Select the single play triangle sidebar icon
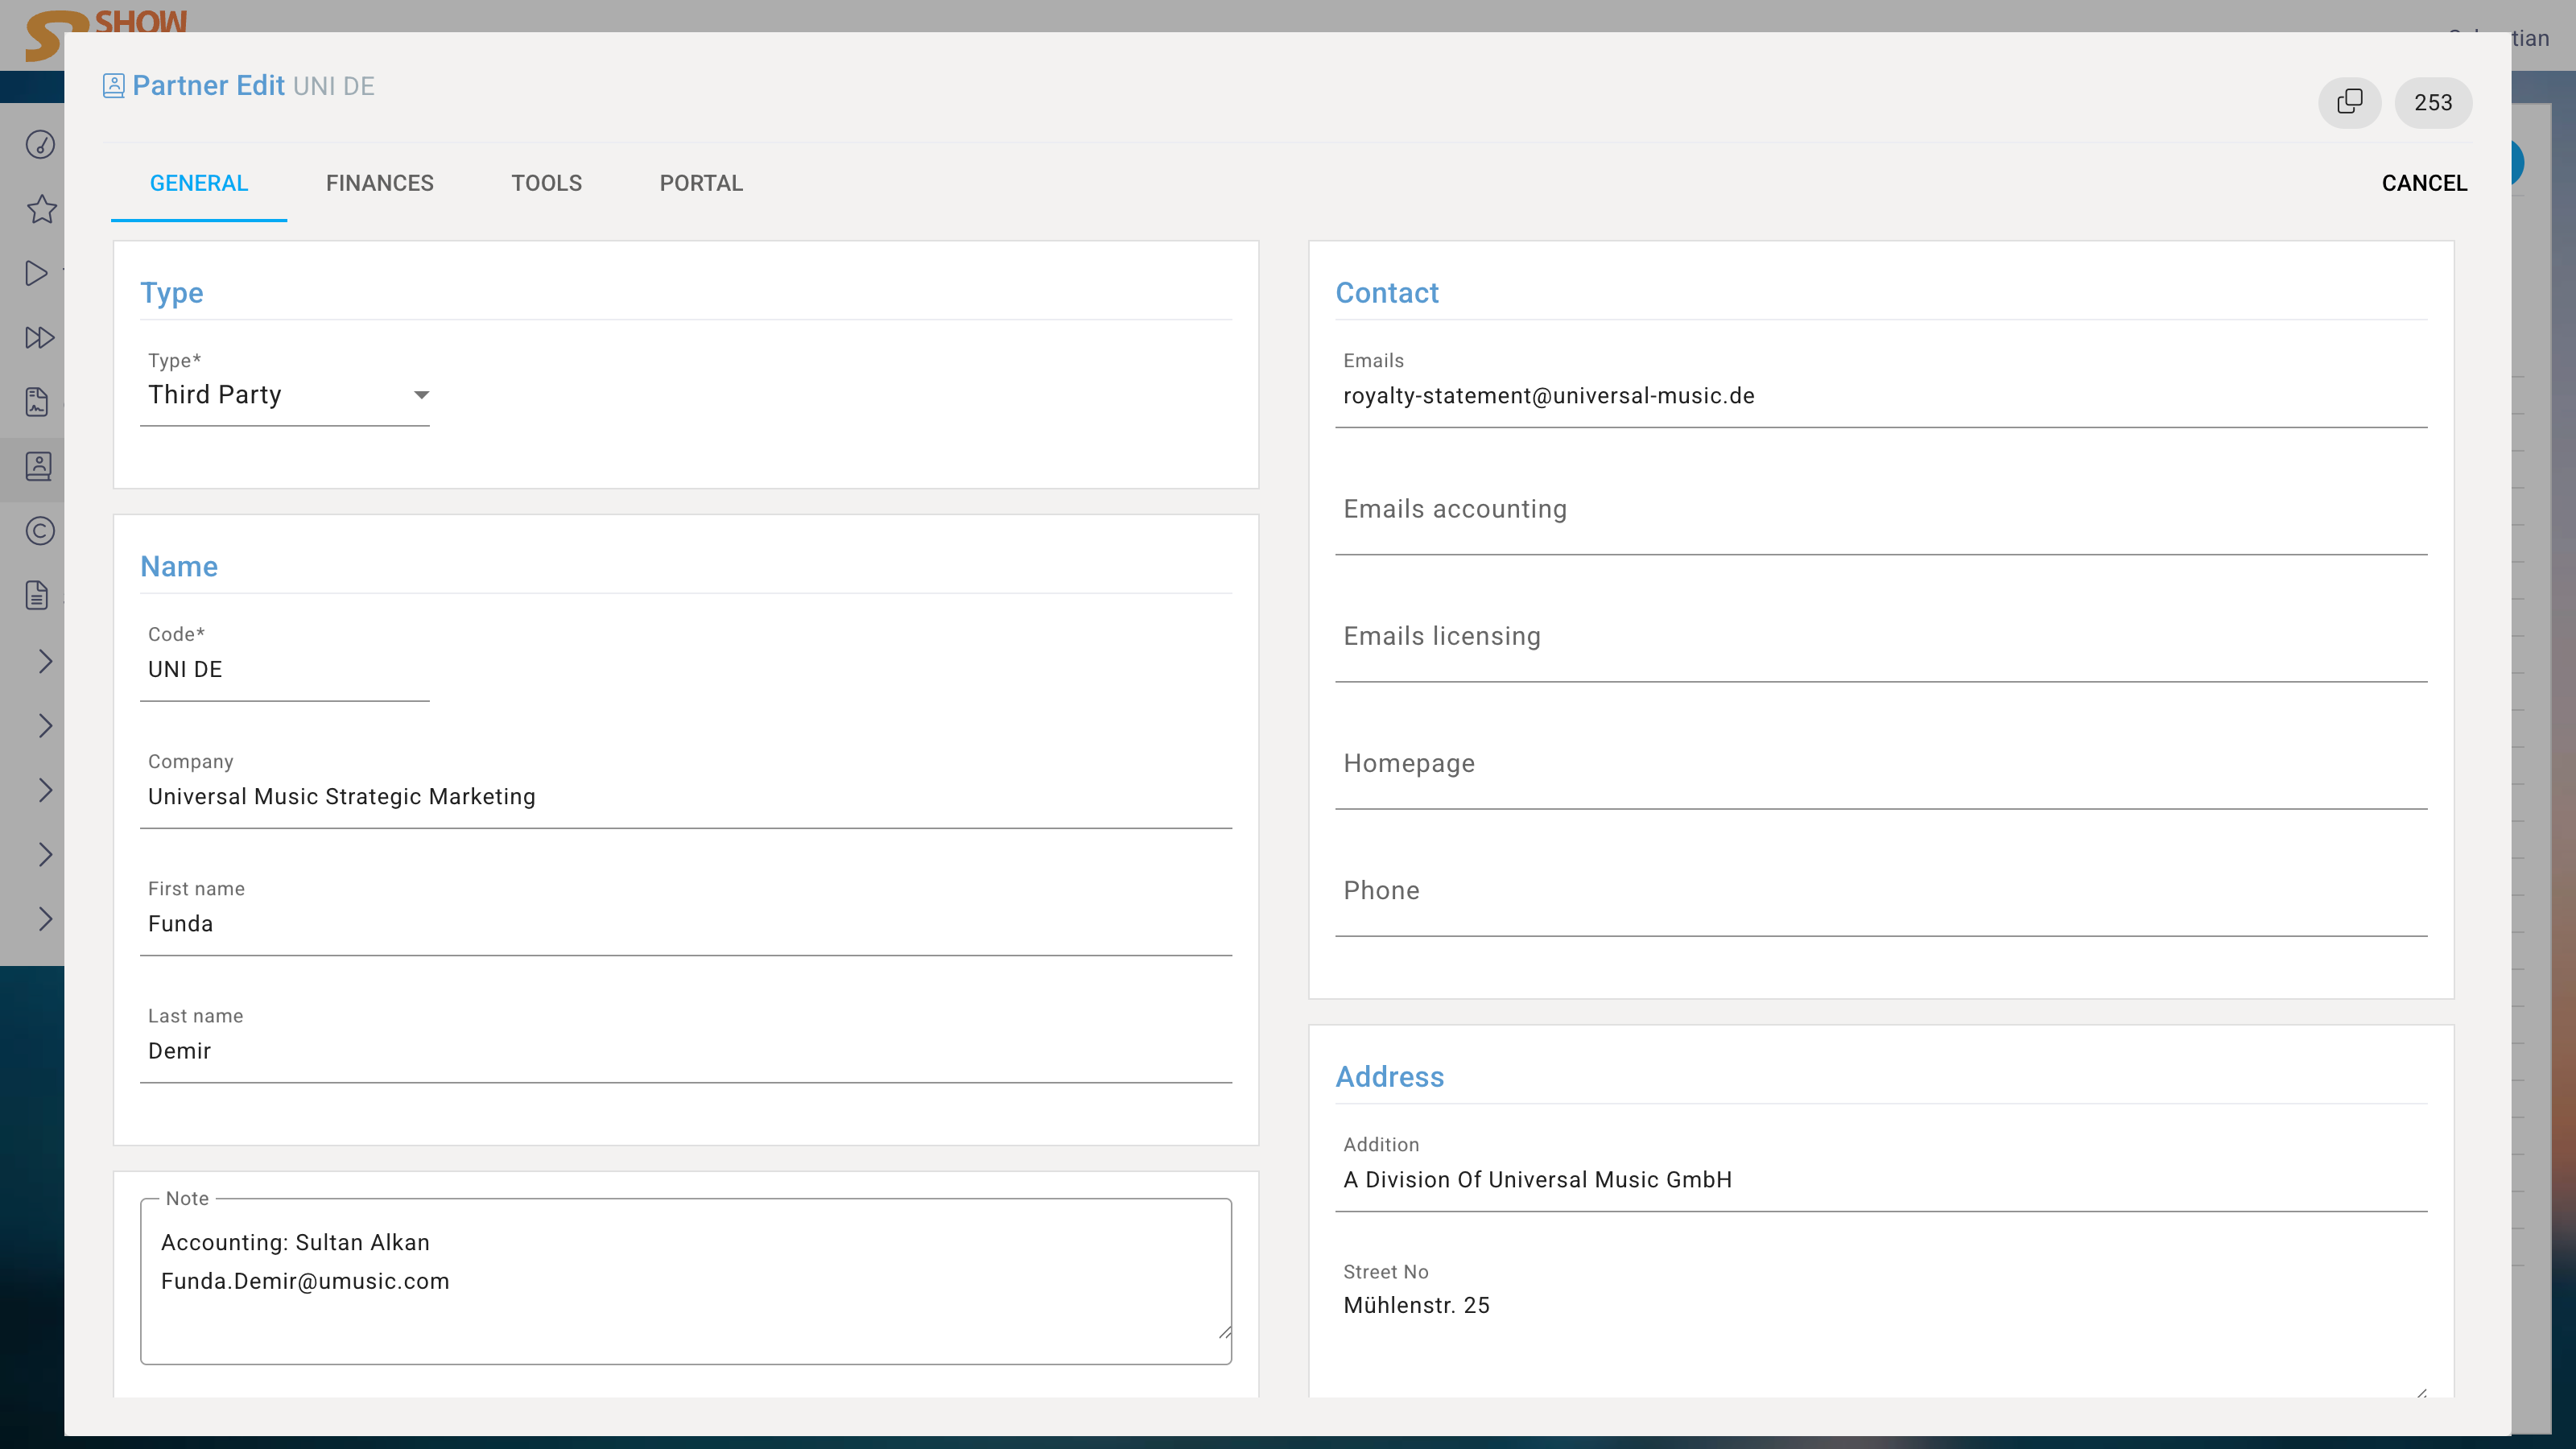This screenshot has height=1449, width=2576. pyautogui.click(x=37, y=273)
